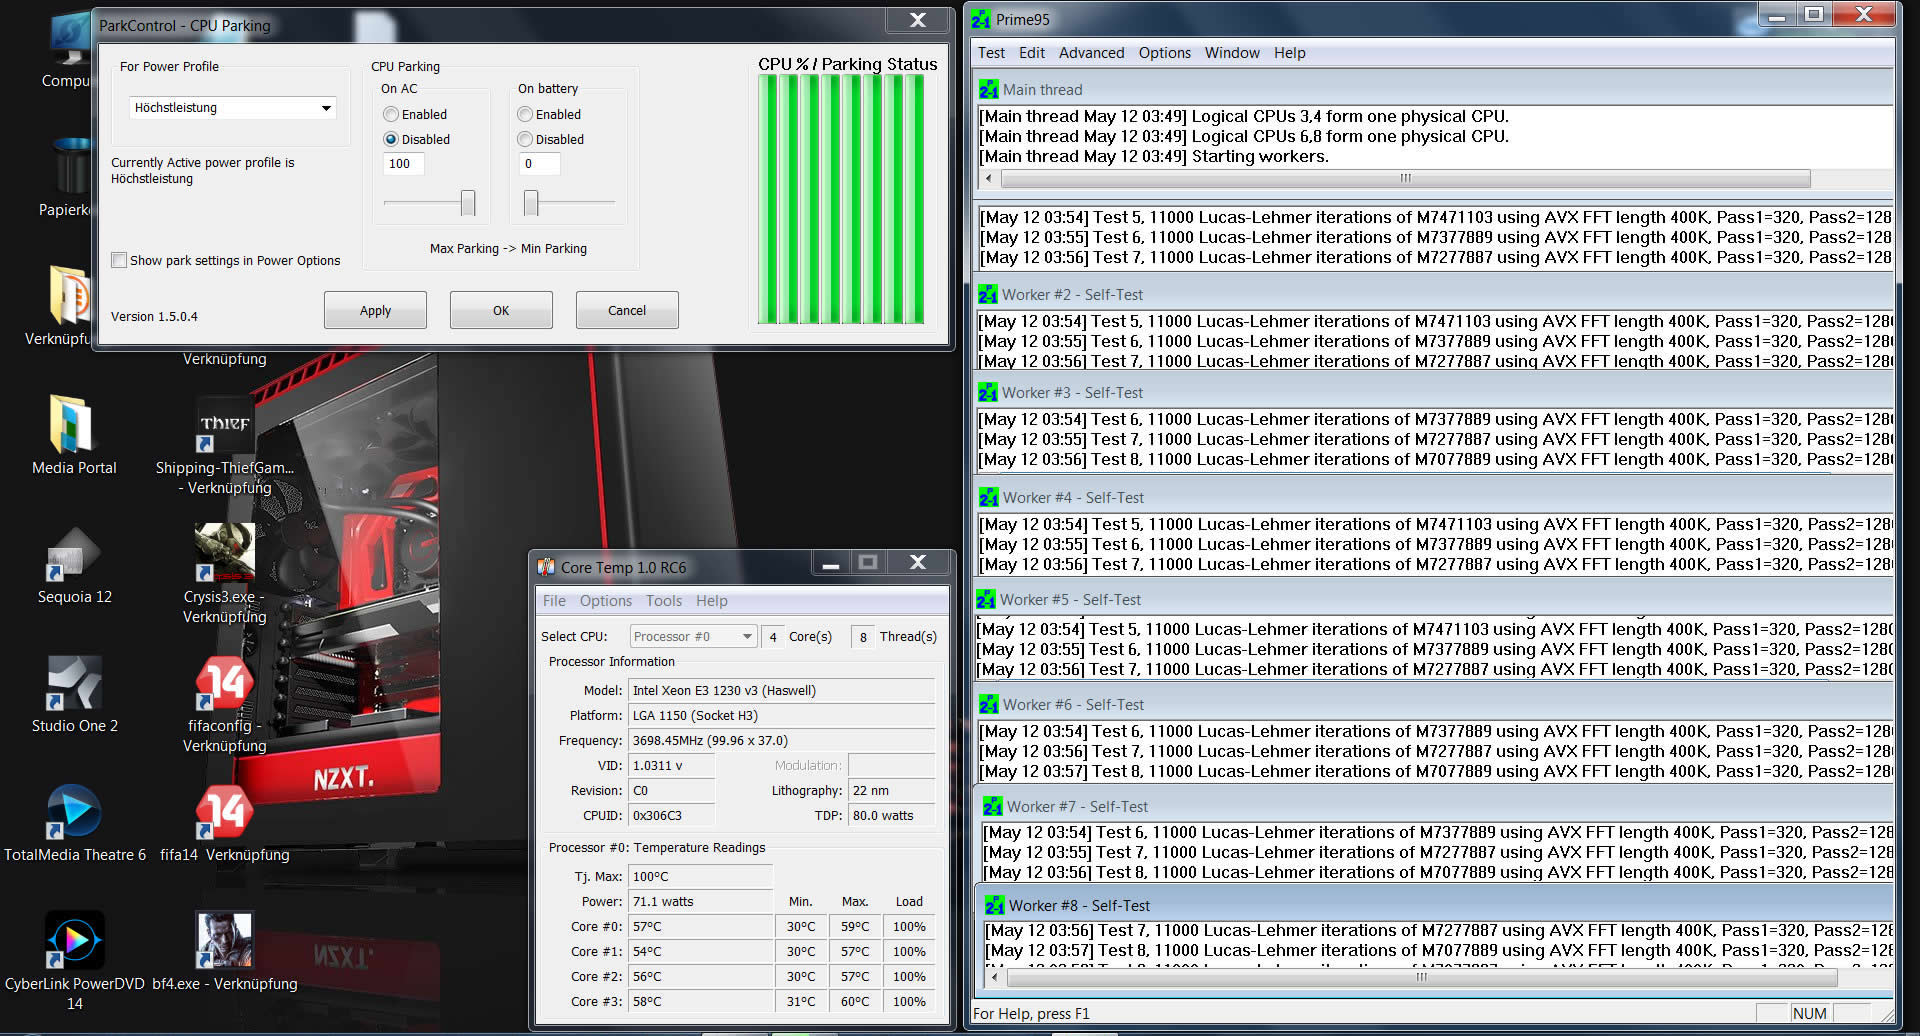Open the Prime95 Help menu
1920x1036 pixels.
1289,53
